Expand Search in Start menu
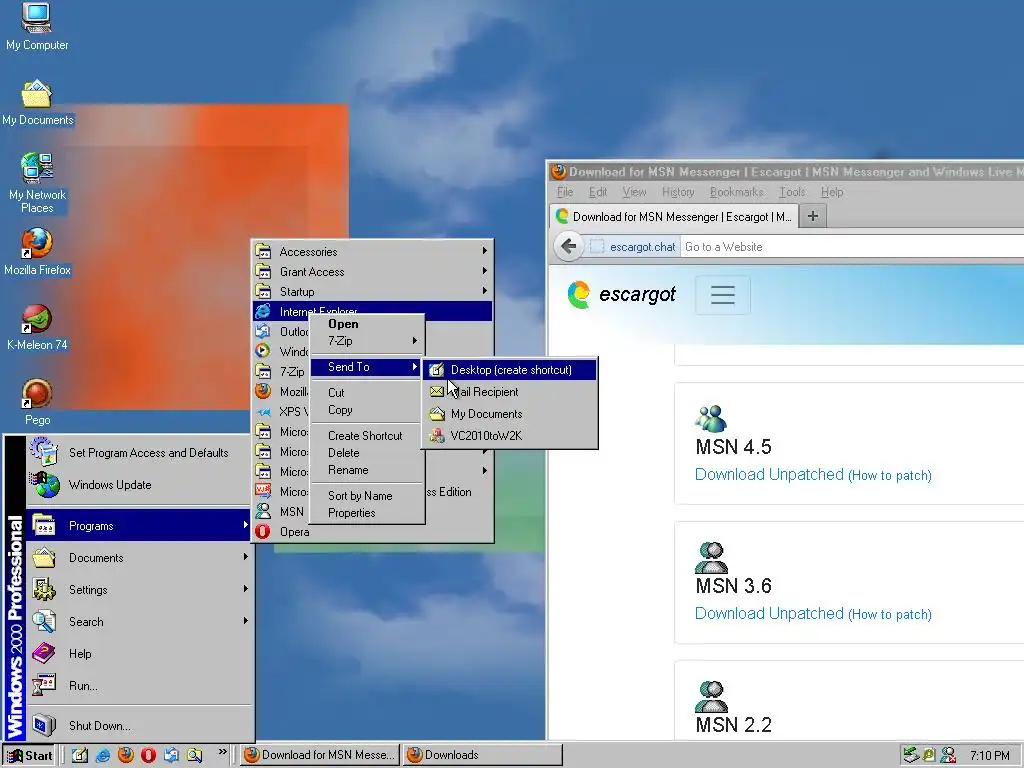Image resolution: width=1024 pixels, height=768 pixels. (x=138, y=622)
